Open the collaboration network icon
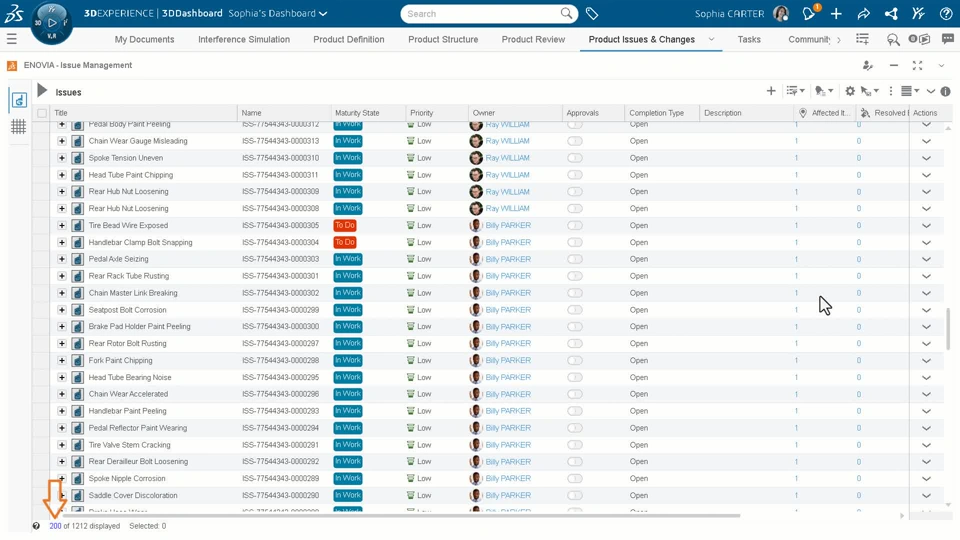 891,13
